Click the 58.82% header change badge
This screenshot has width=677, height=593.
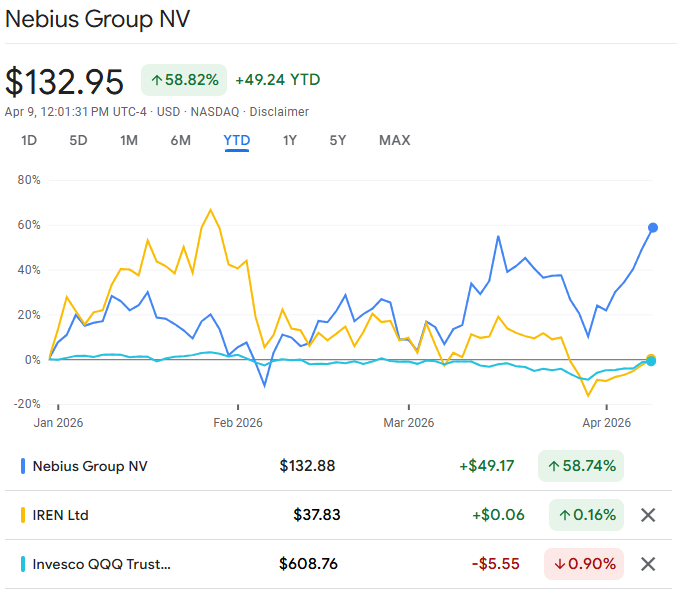coord(184,80)
